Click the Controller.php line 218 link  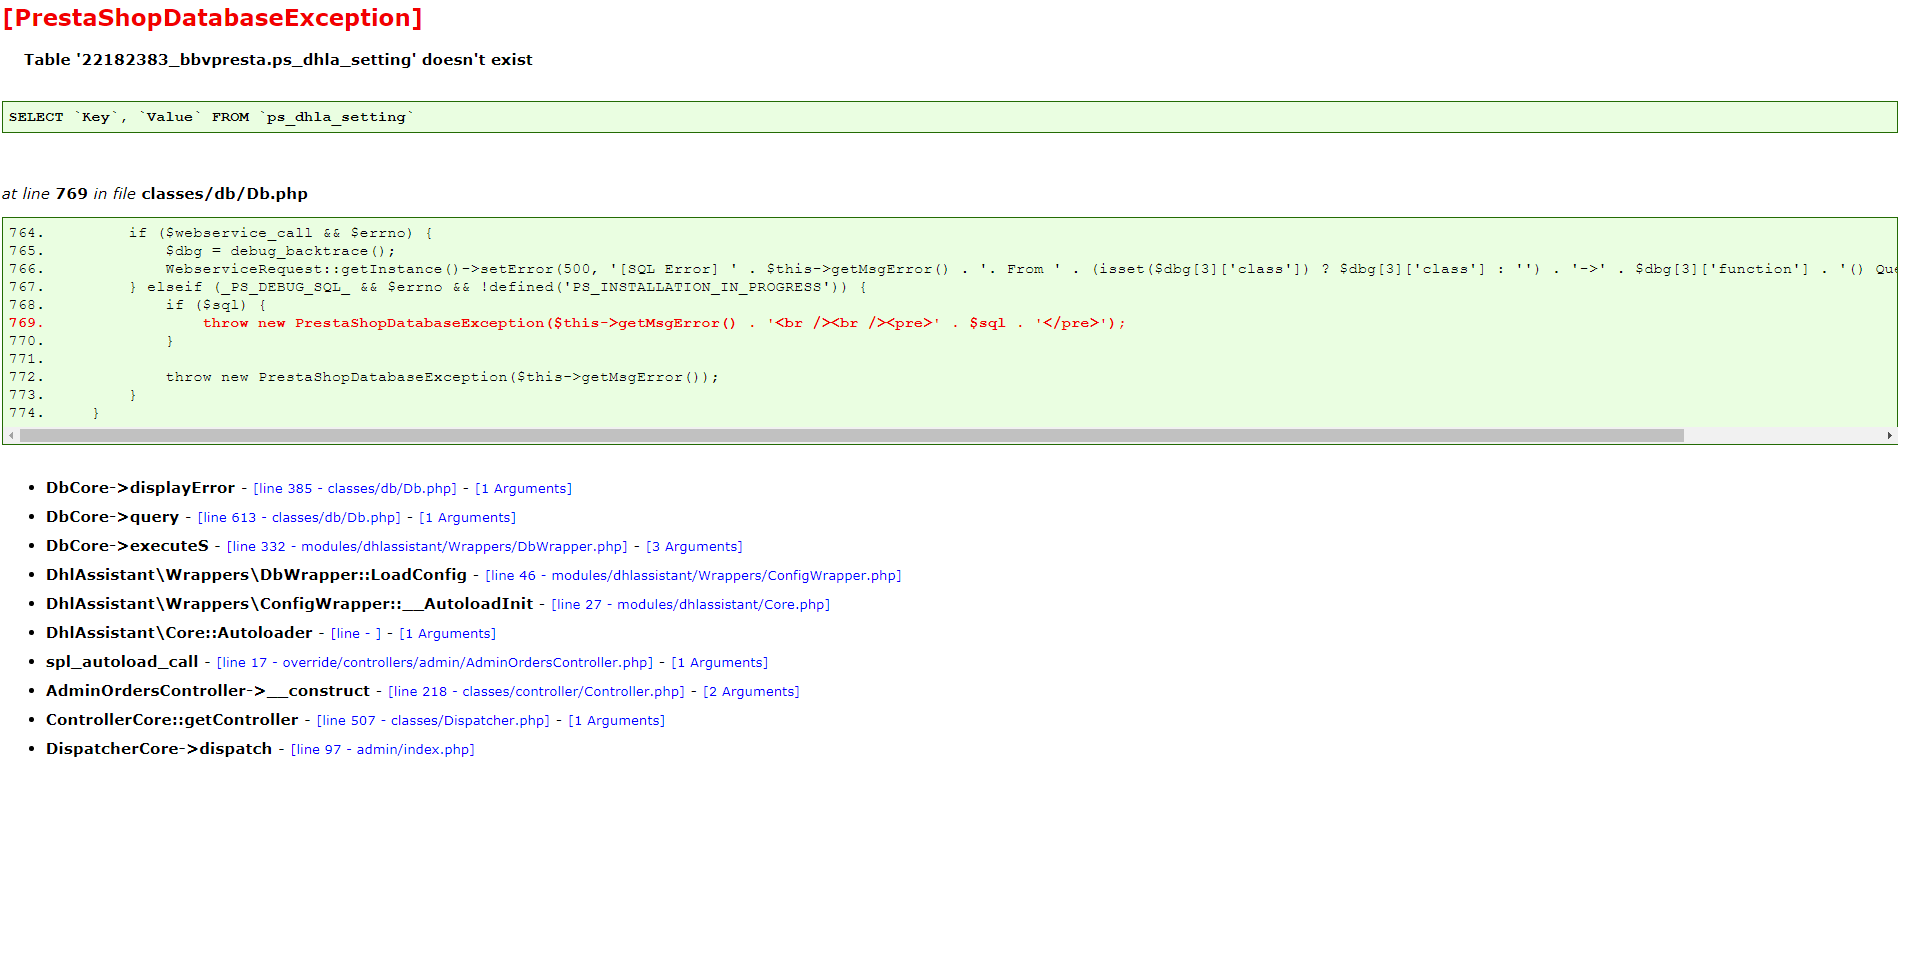[x=536, y=692]
